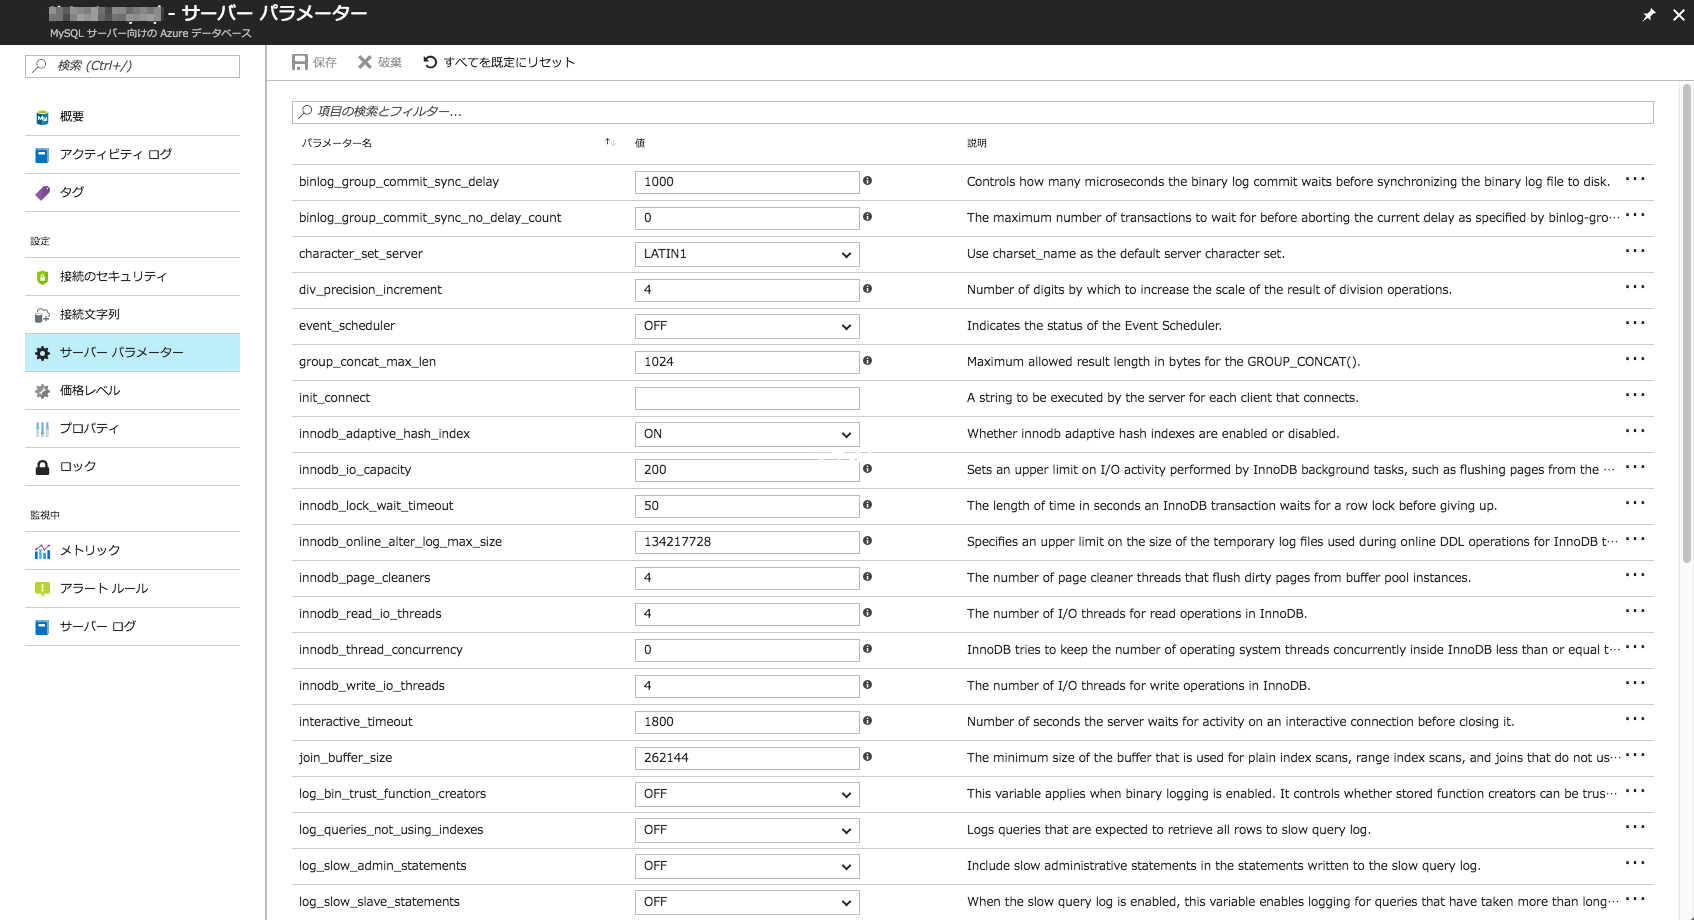Open the event_scheduler OFF dropdown
The width and height of the screenshot is (1694, 920).
click(x=747, y=326)
